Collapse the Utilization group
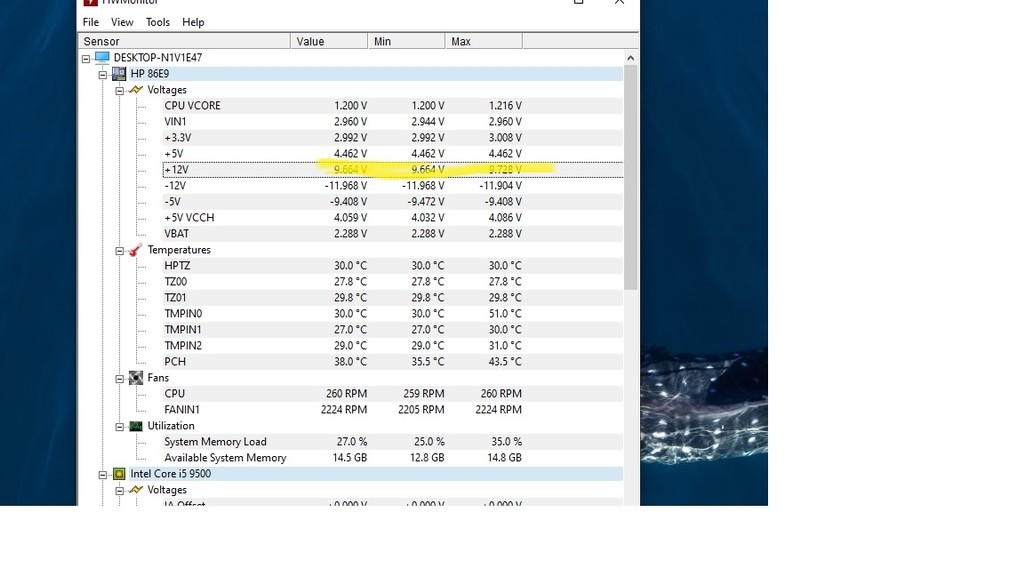Screen dimensions: 1024x576 (120, 426)
